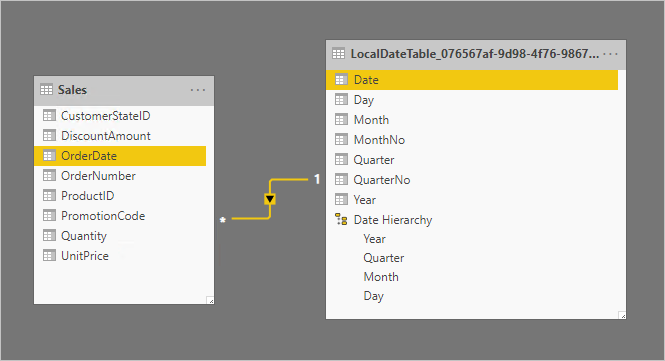Click the Sales table resize handle corner
This screenshot has width=665, height=361.
click(210, 300)
